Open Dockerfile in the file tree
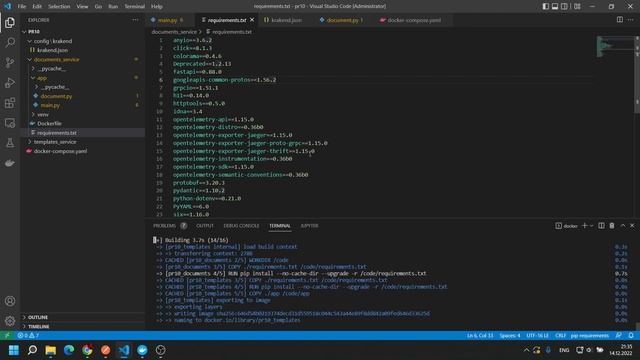This screenshot has height=360, width=640. (x=49, y=124)
